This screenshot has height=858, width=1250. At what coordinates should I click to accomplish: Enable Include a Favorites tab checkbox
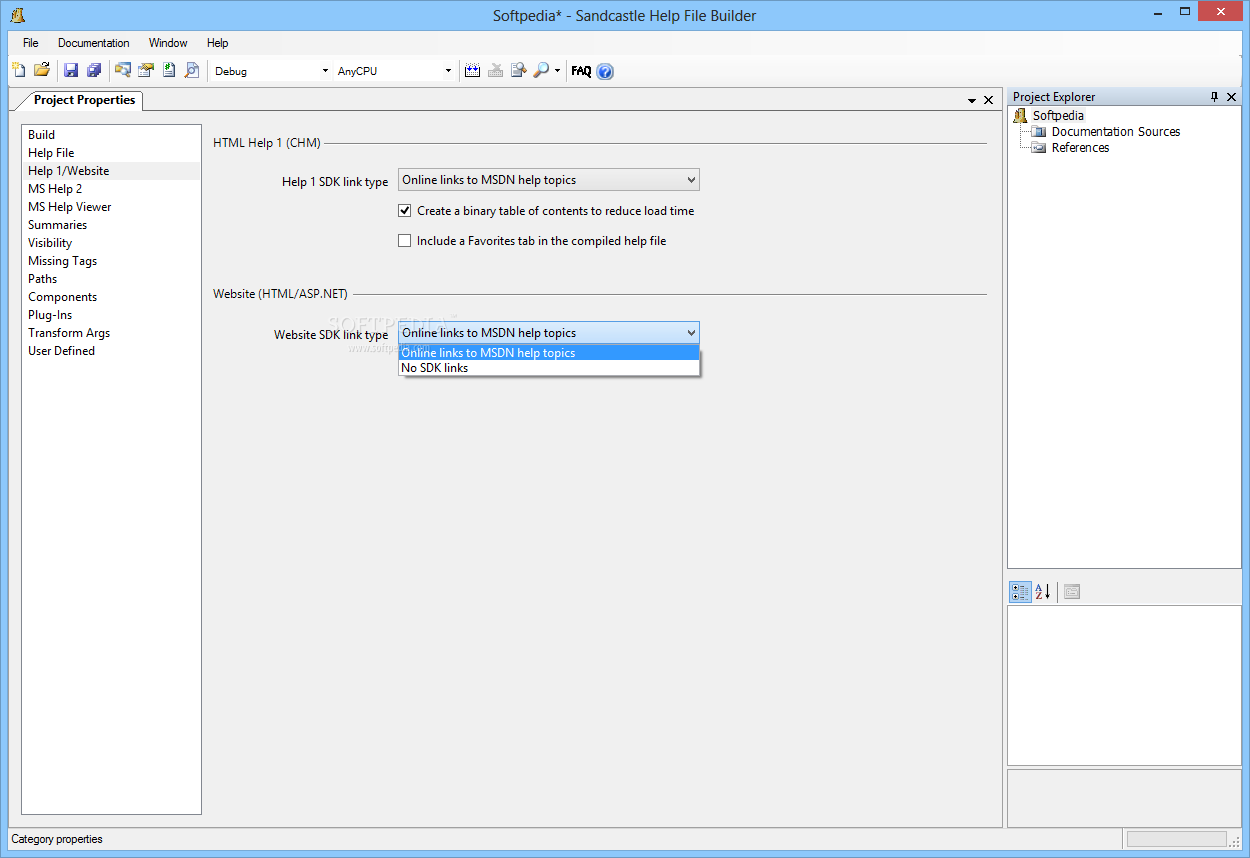point(405,241)
